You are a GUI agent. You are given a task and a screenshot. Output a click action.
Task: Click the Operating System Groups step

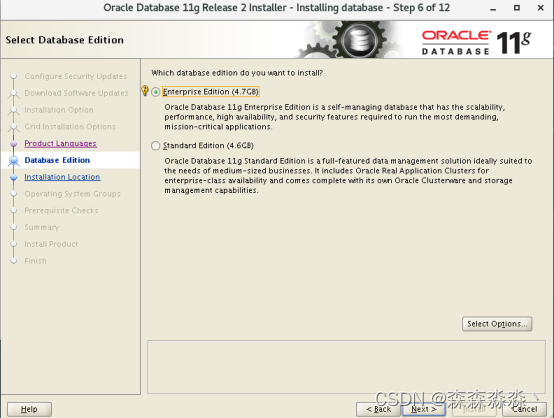(x=72, y=194)
